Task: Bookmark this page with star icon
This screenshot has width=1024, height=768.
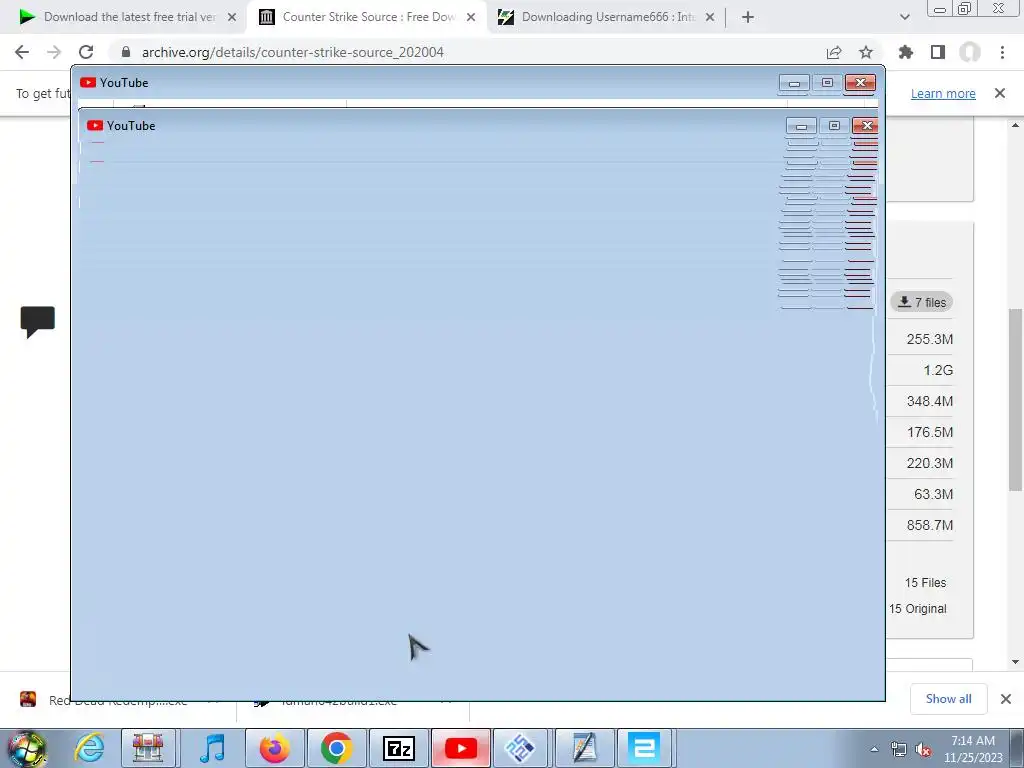Action: (x=866, y=52)
